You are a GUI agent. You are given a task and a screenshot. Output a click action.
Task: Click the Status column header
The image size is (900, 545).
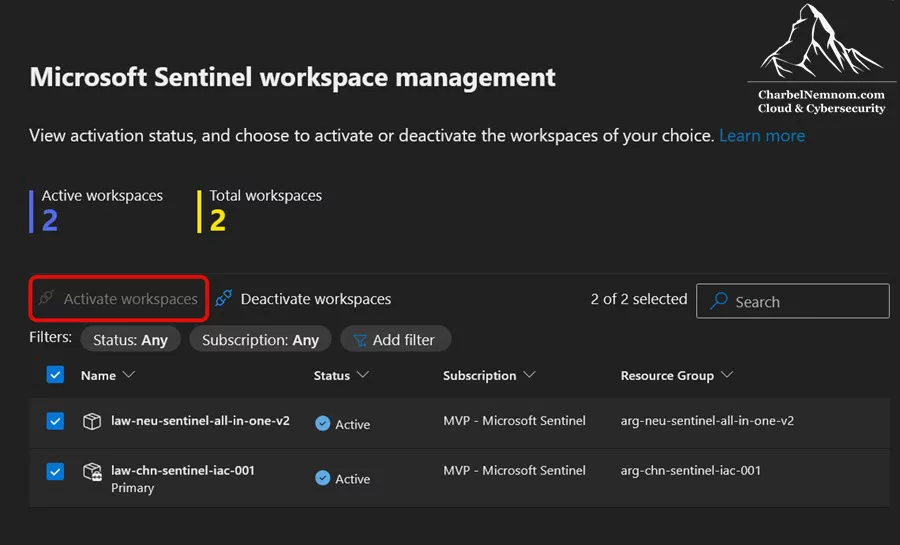coord(332,376)
